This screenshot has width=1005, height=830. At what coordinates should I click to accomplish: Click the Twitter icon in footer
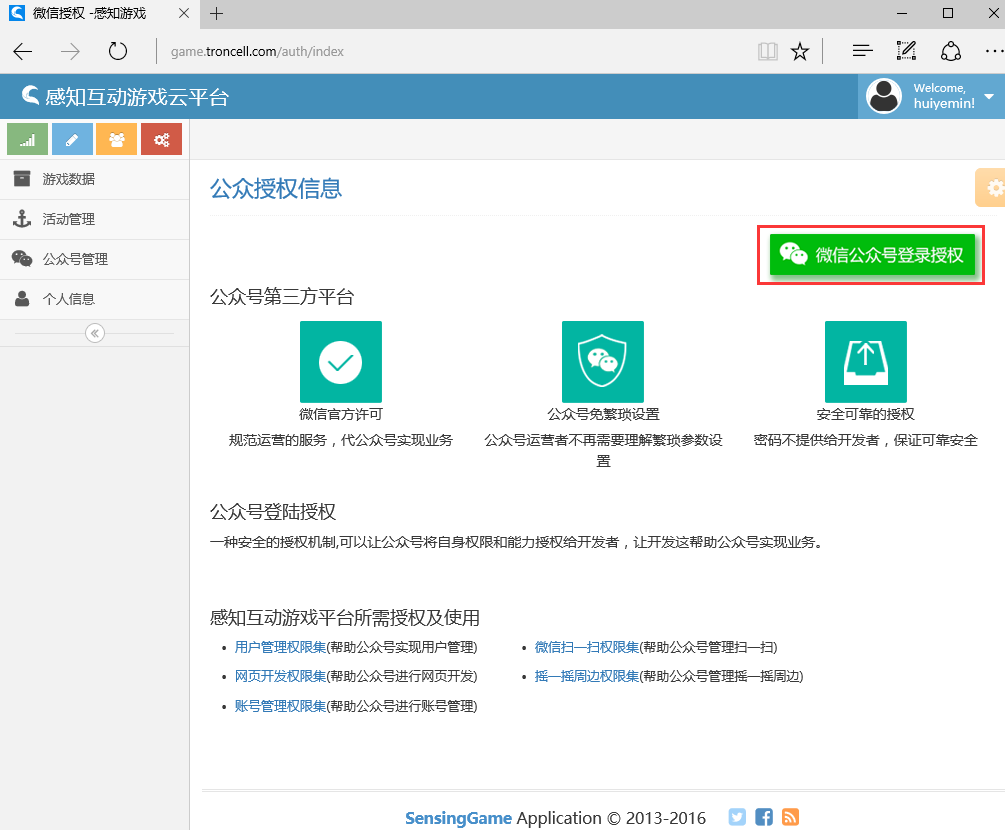(737, 817)
